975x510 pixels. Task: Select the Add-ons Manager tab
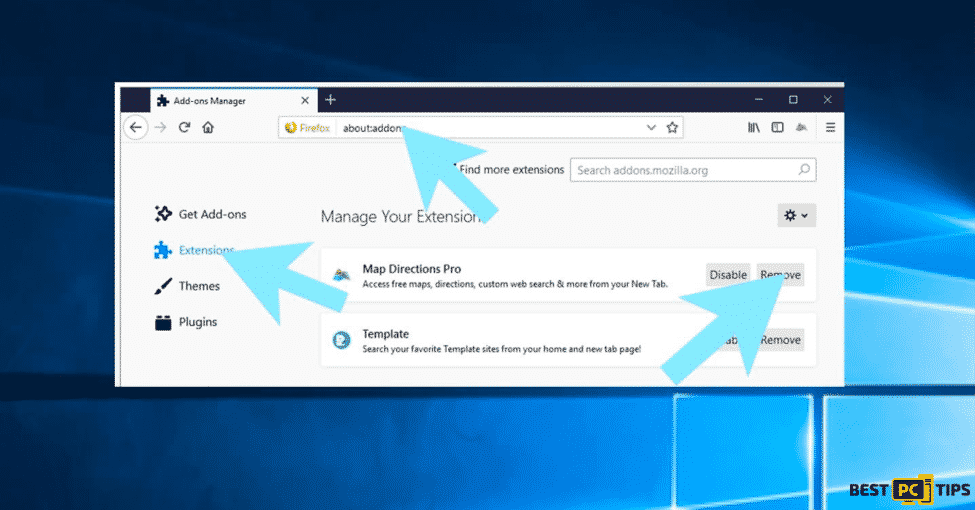234,100
